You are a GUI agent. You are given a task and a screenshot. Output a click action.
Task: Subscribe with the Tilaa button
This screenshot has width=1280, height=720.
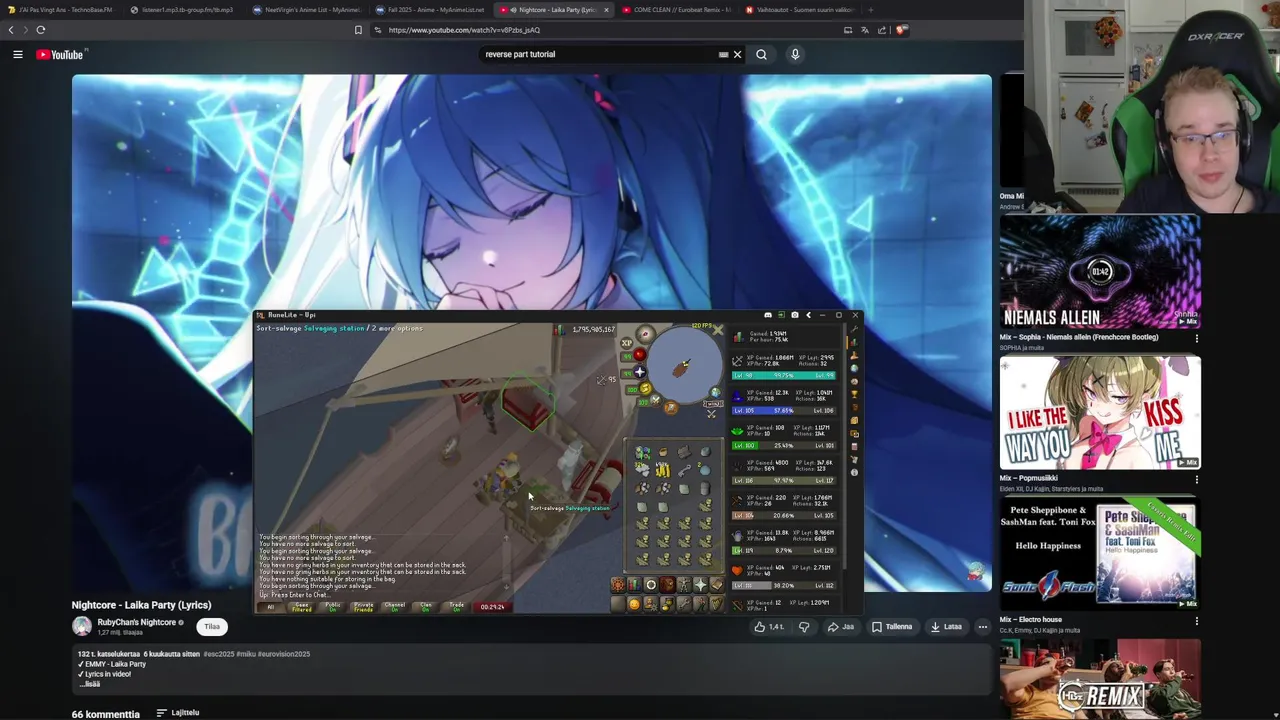click(x=212, y=627)
